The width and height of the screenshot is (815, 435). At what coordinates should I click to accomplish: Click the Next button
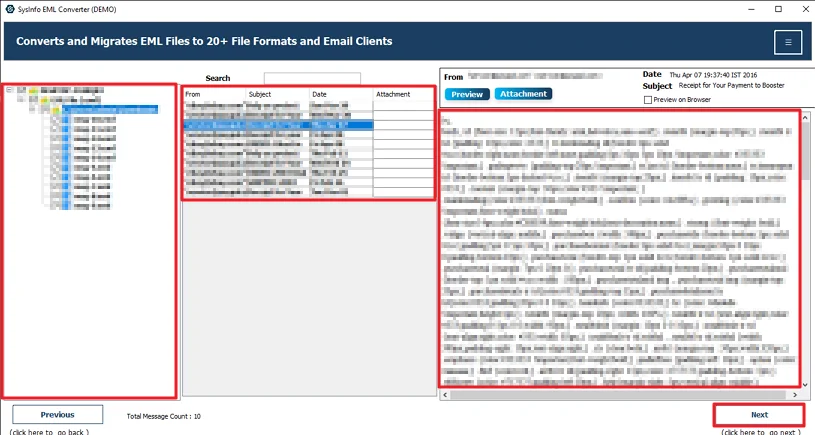[758, 414]
